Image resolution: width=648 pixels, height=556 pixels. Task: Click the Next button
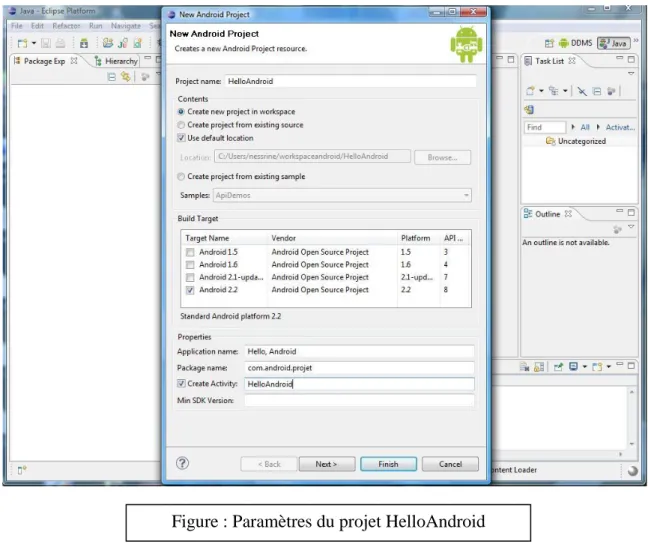click(326, 464)
